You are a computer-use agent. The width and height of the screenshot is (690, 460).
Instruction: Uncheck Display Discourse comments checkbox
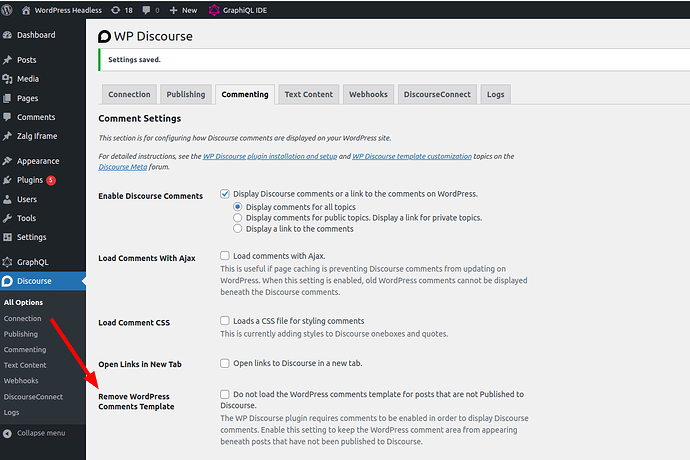point(225,194)
